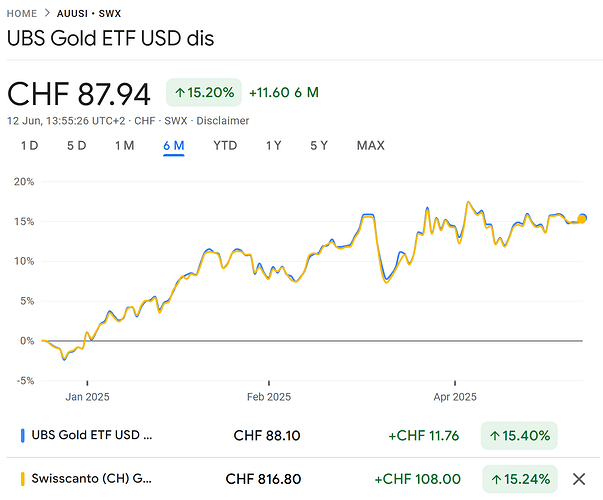This screenshot has width=603, height=500.
Task: Click the UBS Gold ETF USD dis heading
Action: coord(110,38)
